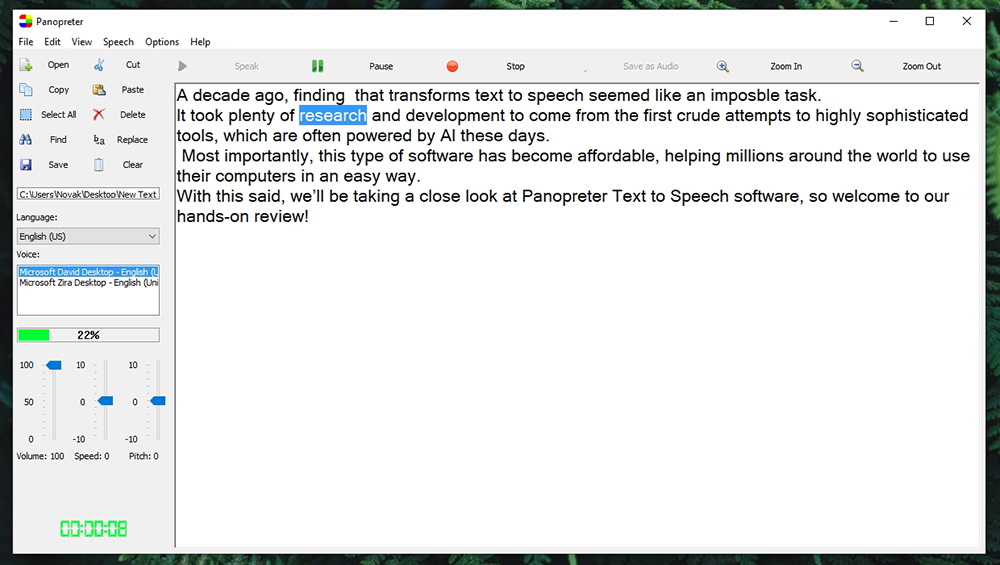This screenshot has height=565, width=1000.
Task: Click the Save button label
Action: 58,165
